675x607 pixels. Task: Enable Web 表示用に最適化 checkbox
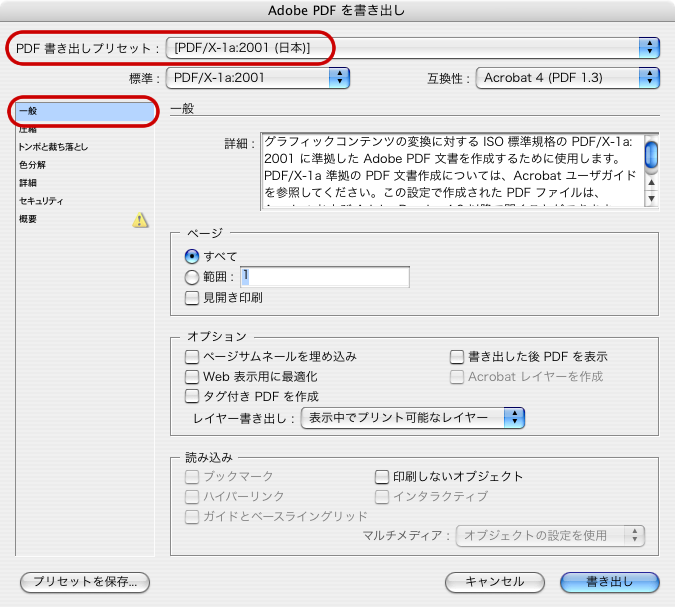tap(192, 377)
